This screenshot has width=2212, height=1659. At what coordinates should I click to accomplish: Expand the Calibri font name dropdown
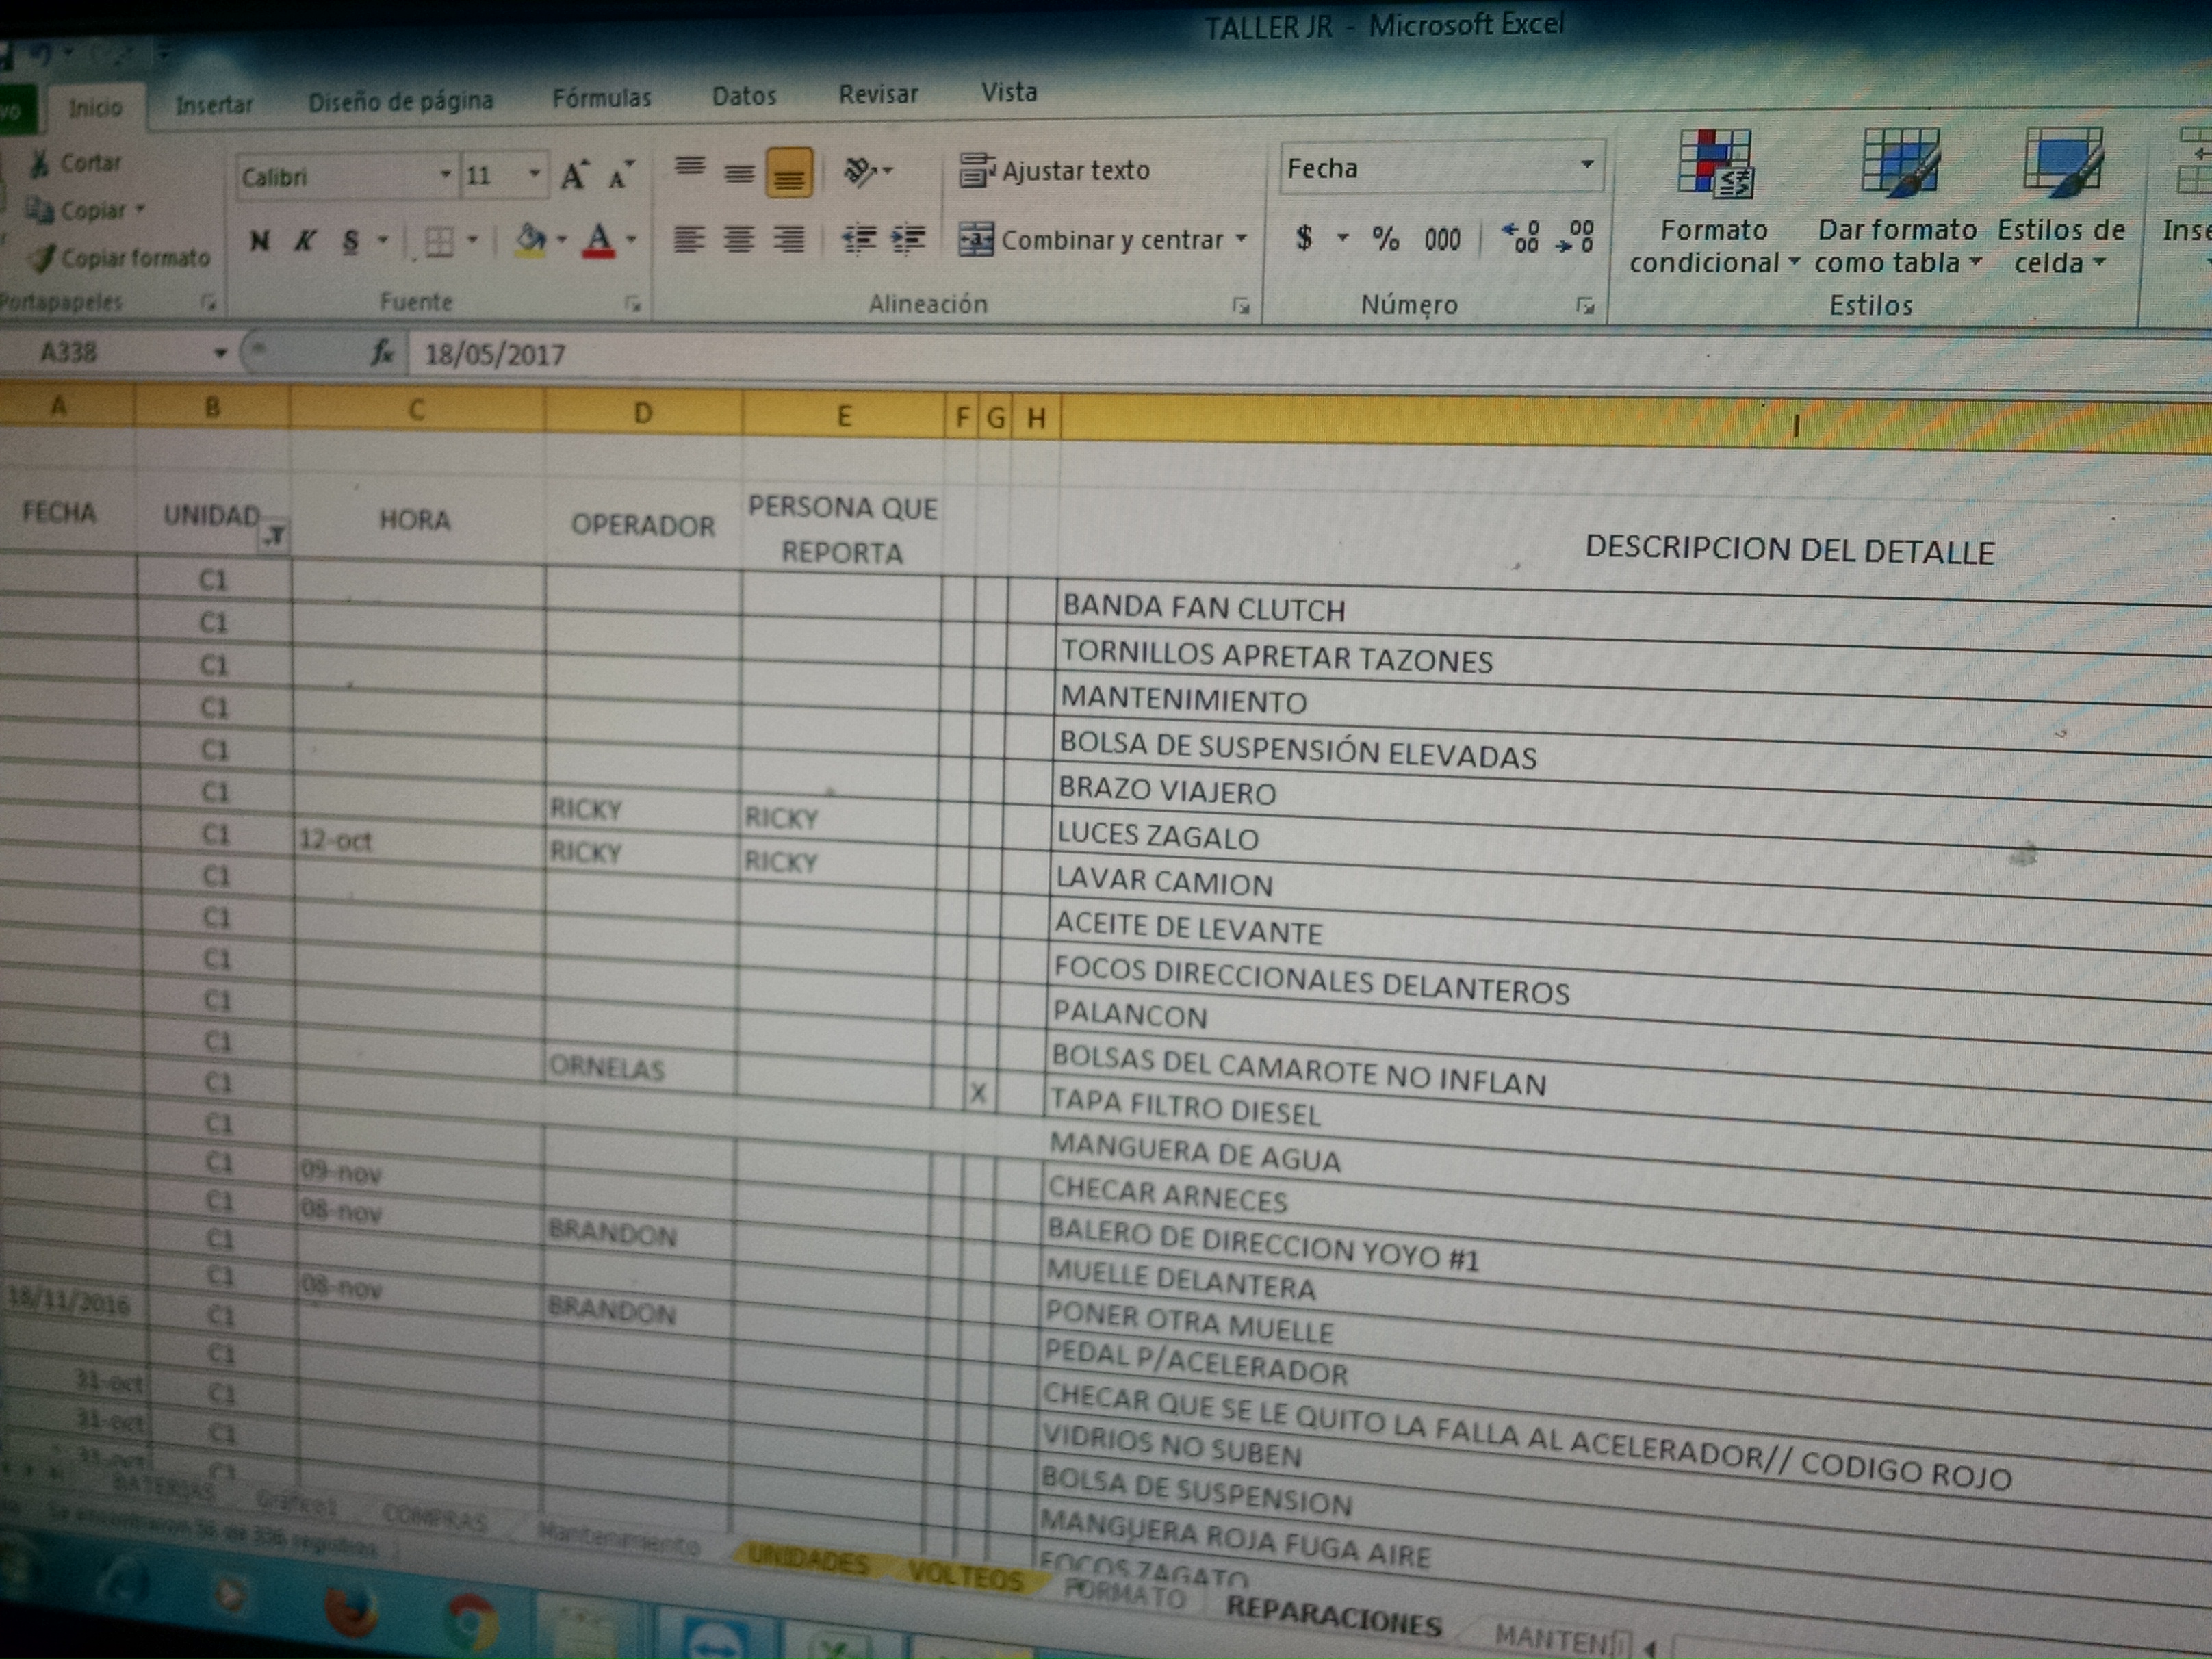(x=445, y=176)
